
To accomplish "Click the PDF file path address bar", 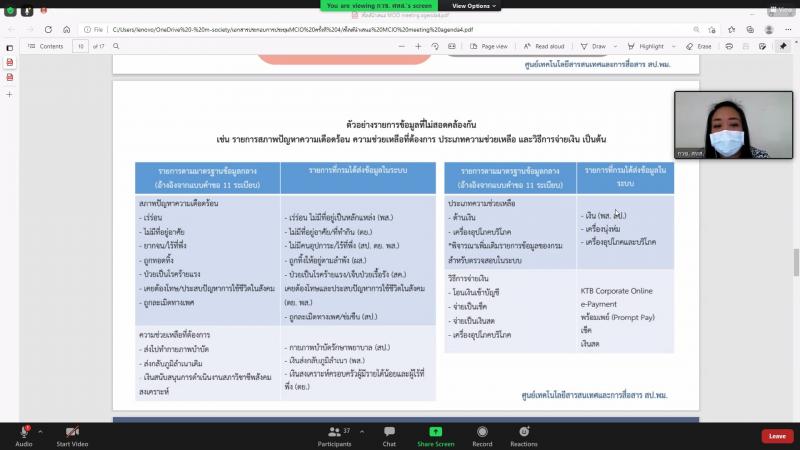I will 292,30.
